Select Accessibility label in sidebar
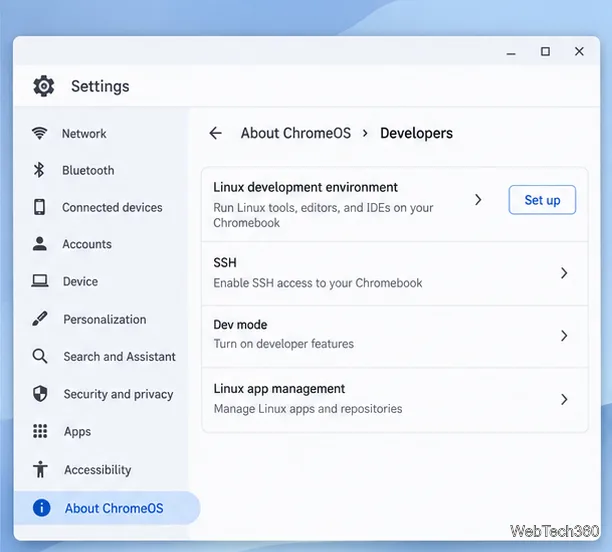612x552 pixels. [x=98, y=470]
